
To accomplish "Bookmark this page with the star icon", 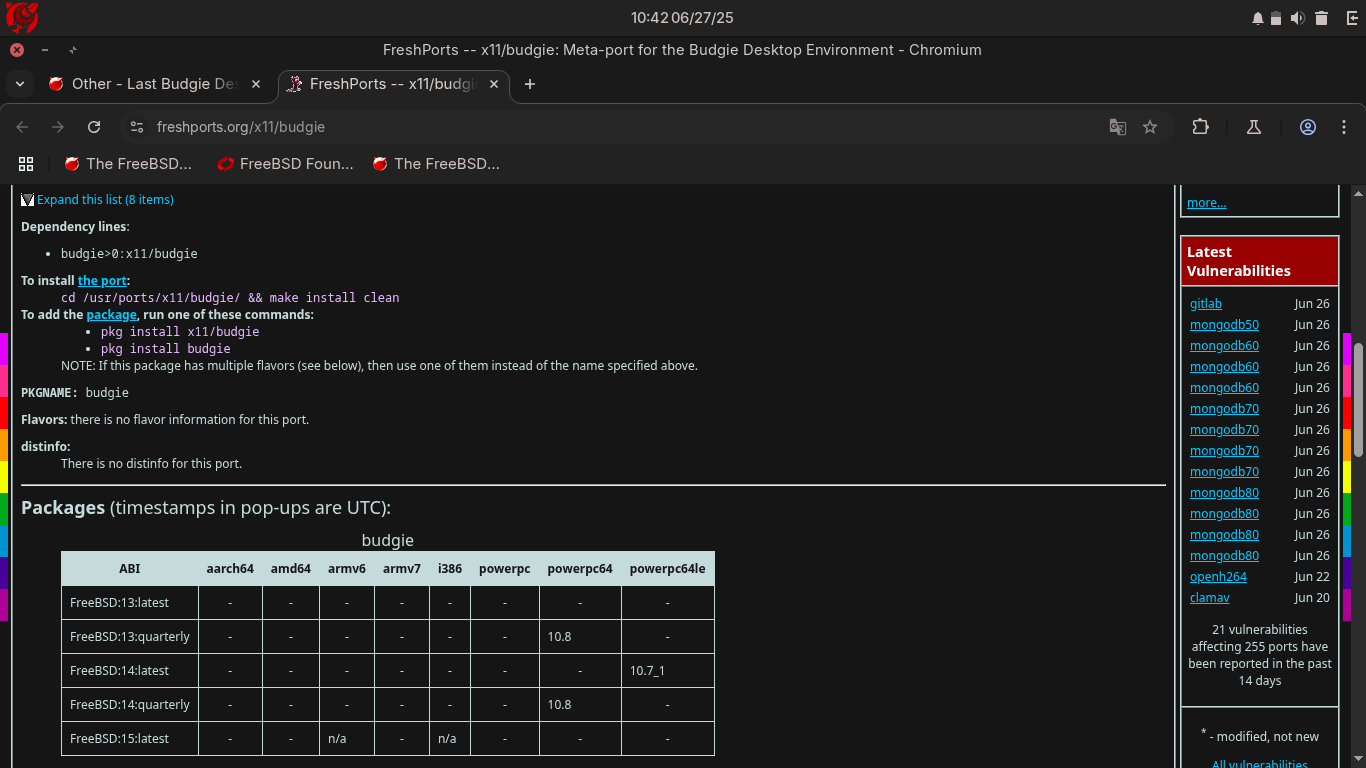I will (1150, 127).
